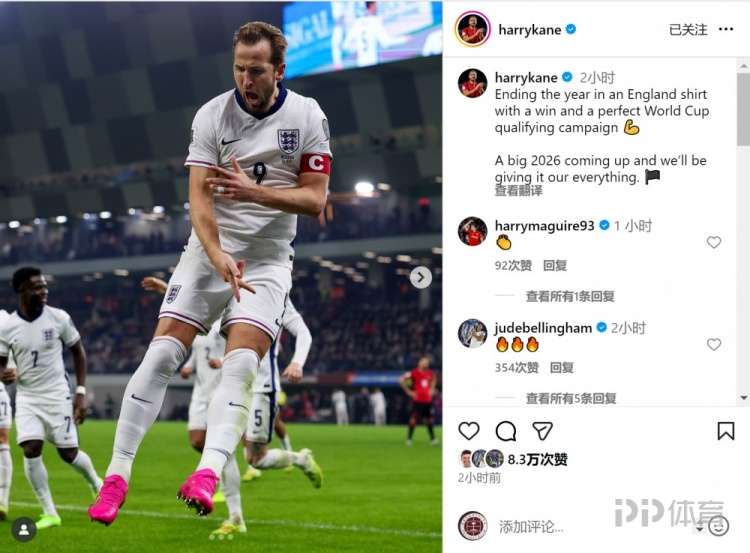This screenshot has width=750, height=553.
Task: Share the post via the paper plane icon
Action: [x=542, y=431]
